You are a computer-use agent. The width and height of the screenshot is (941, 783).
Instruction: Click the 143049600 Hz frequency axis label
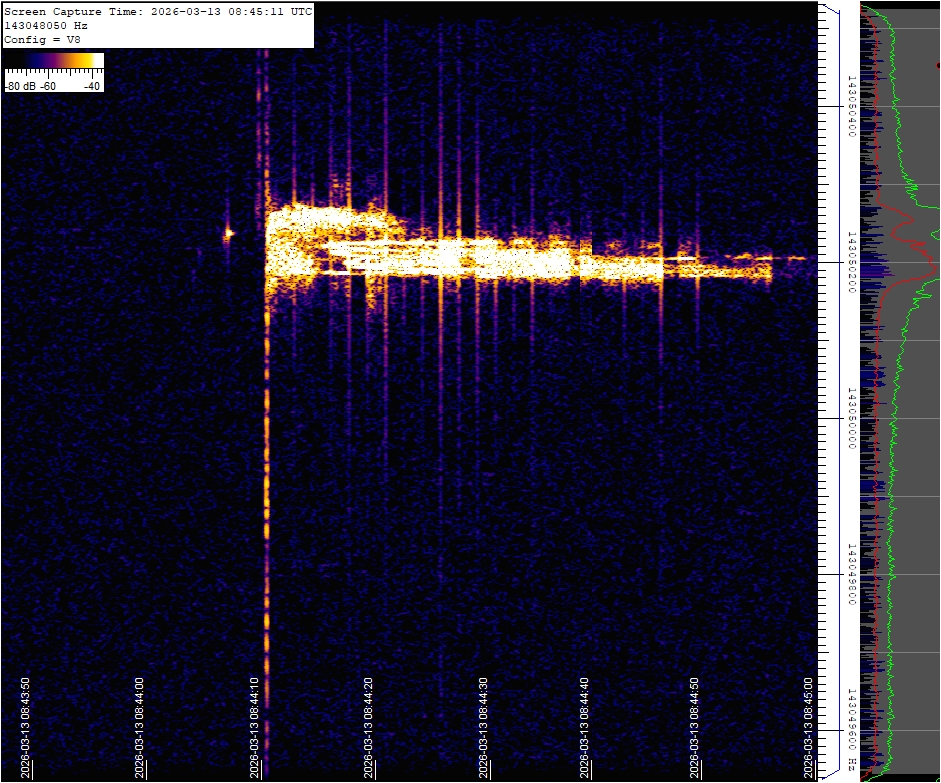point(851,728)
